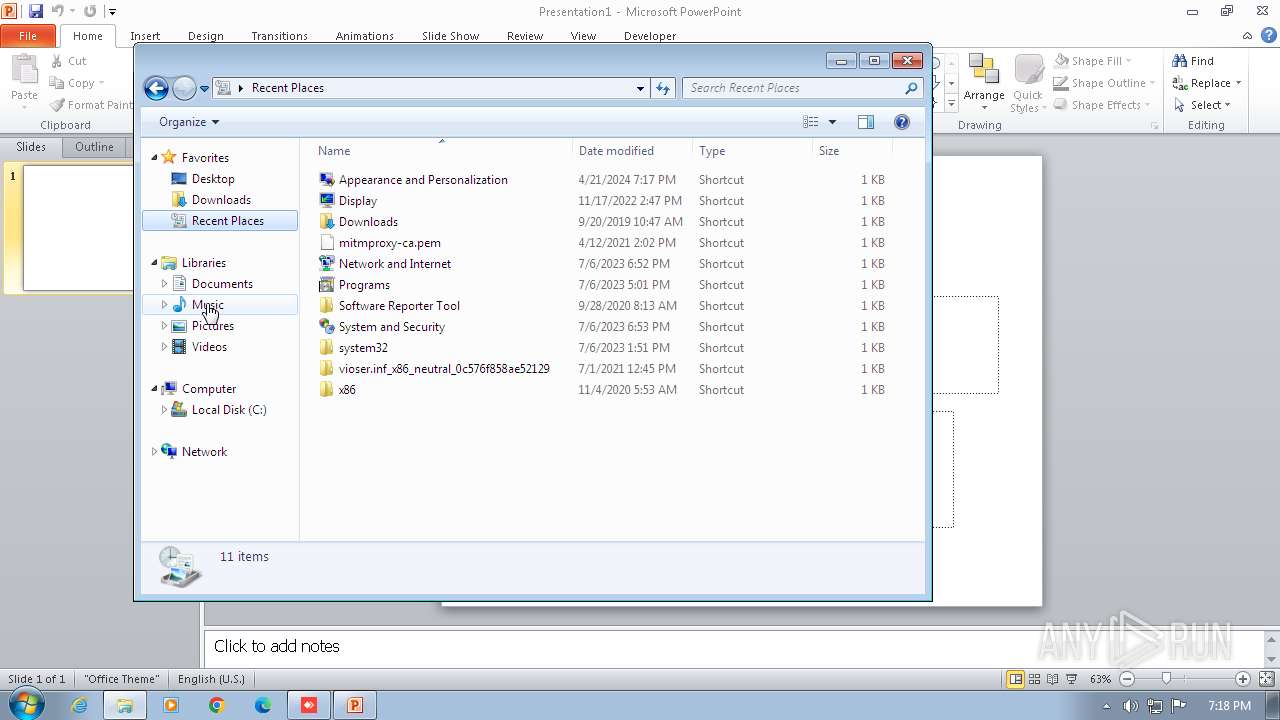1280x720 pixels.
Task: Click the Size column header
Action: 852,151
